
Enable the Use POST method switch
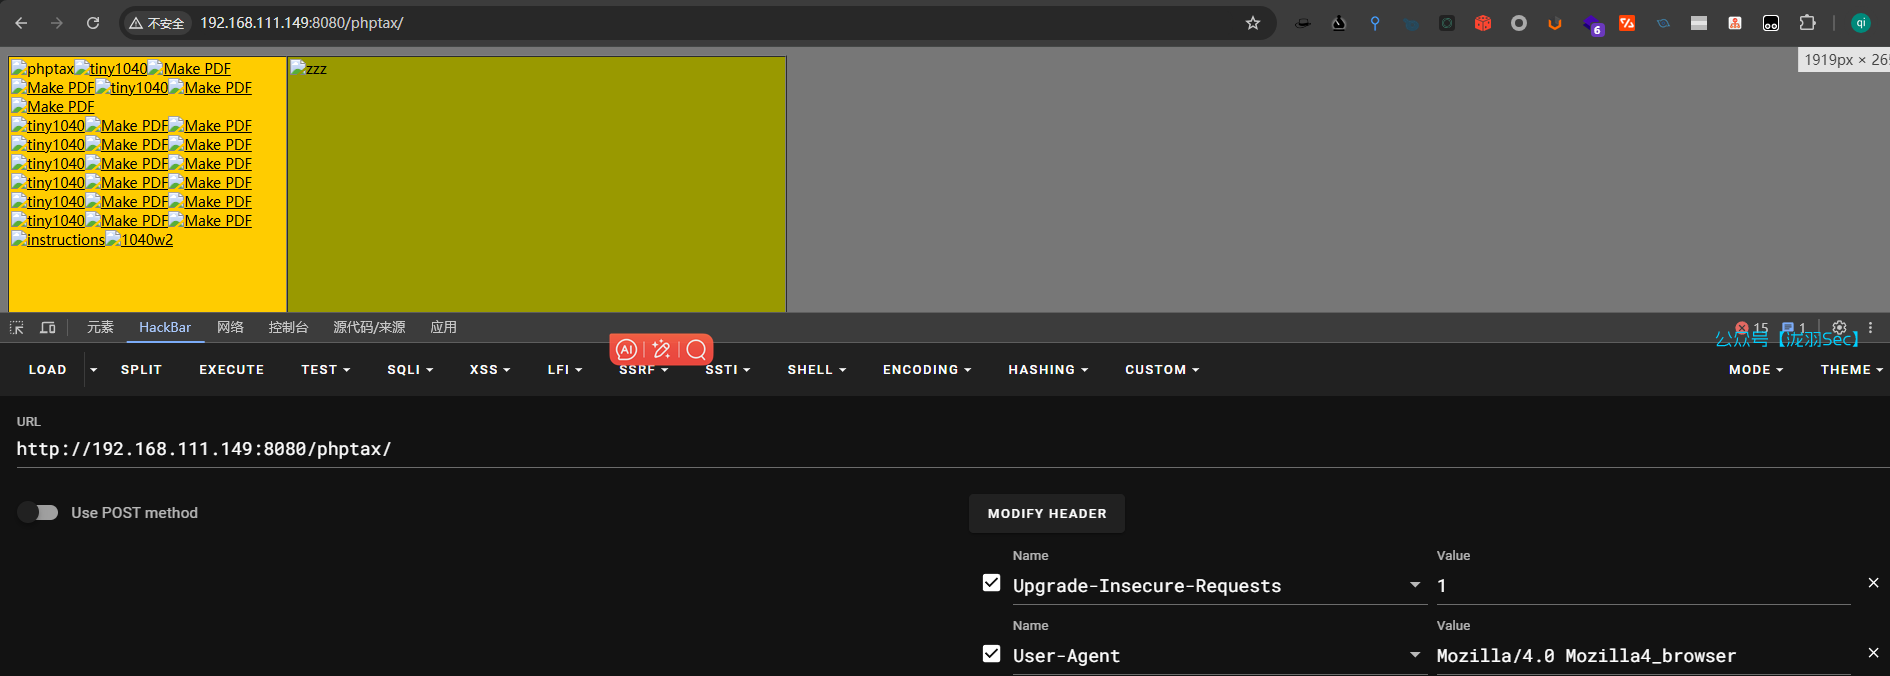click(x=38, y=513)
